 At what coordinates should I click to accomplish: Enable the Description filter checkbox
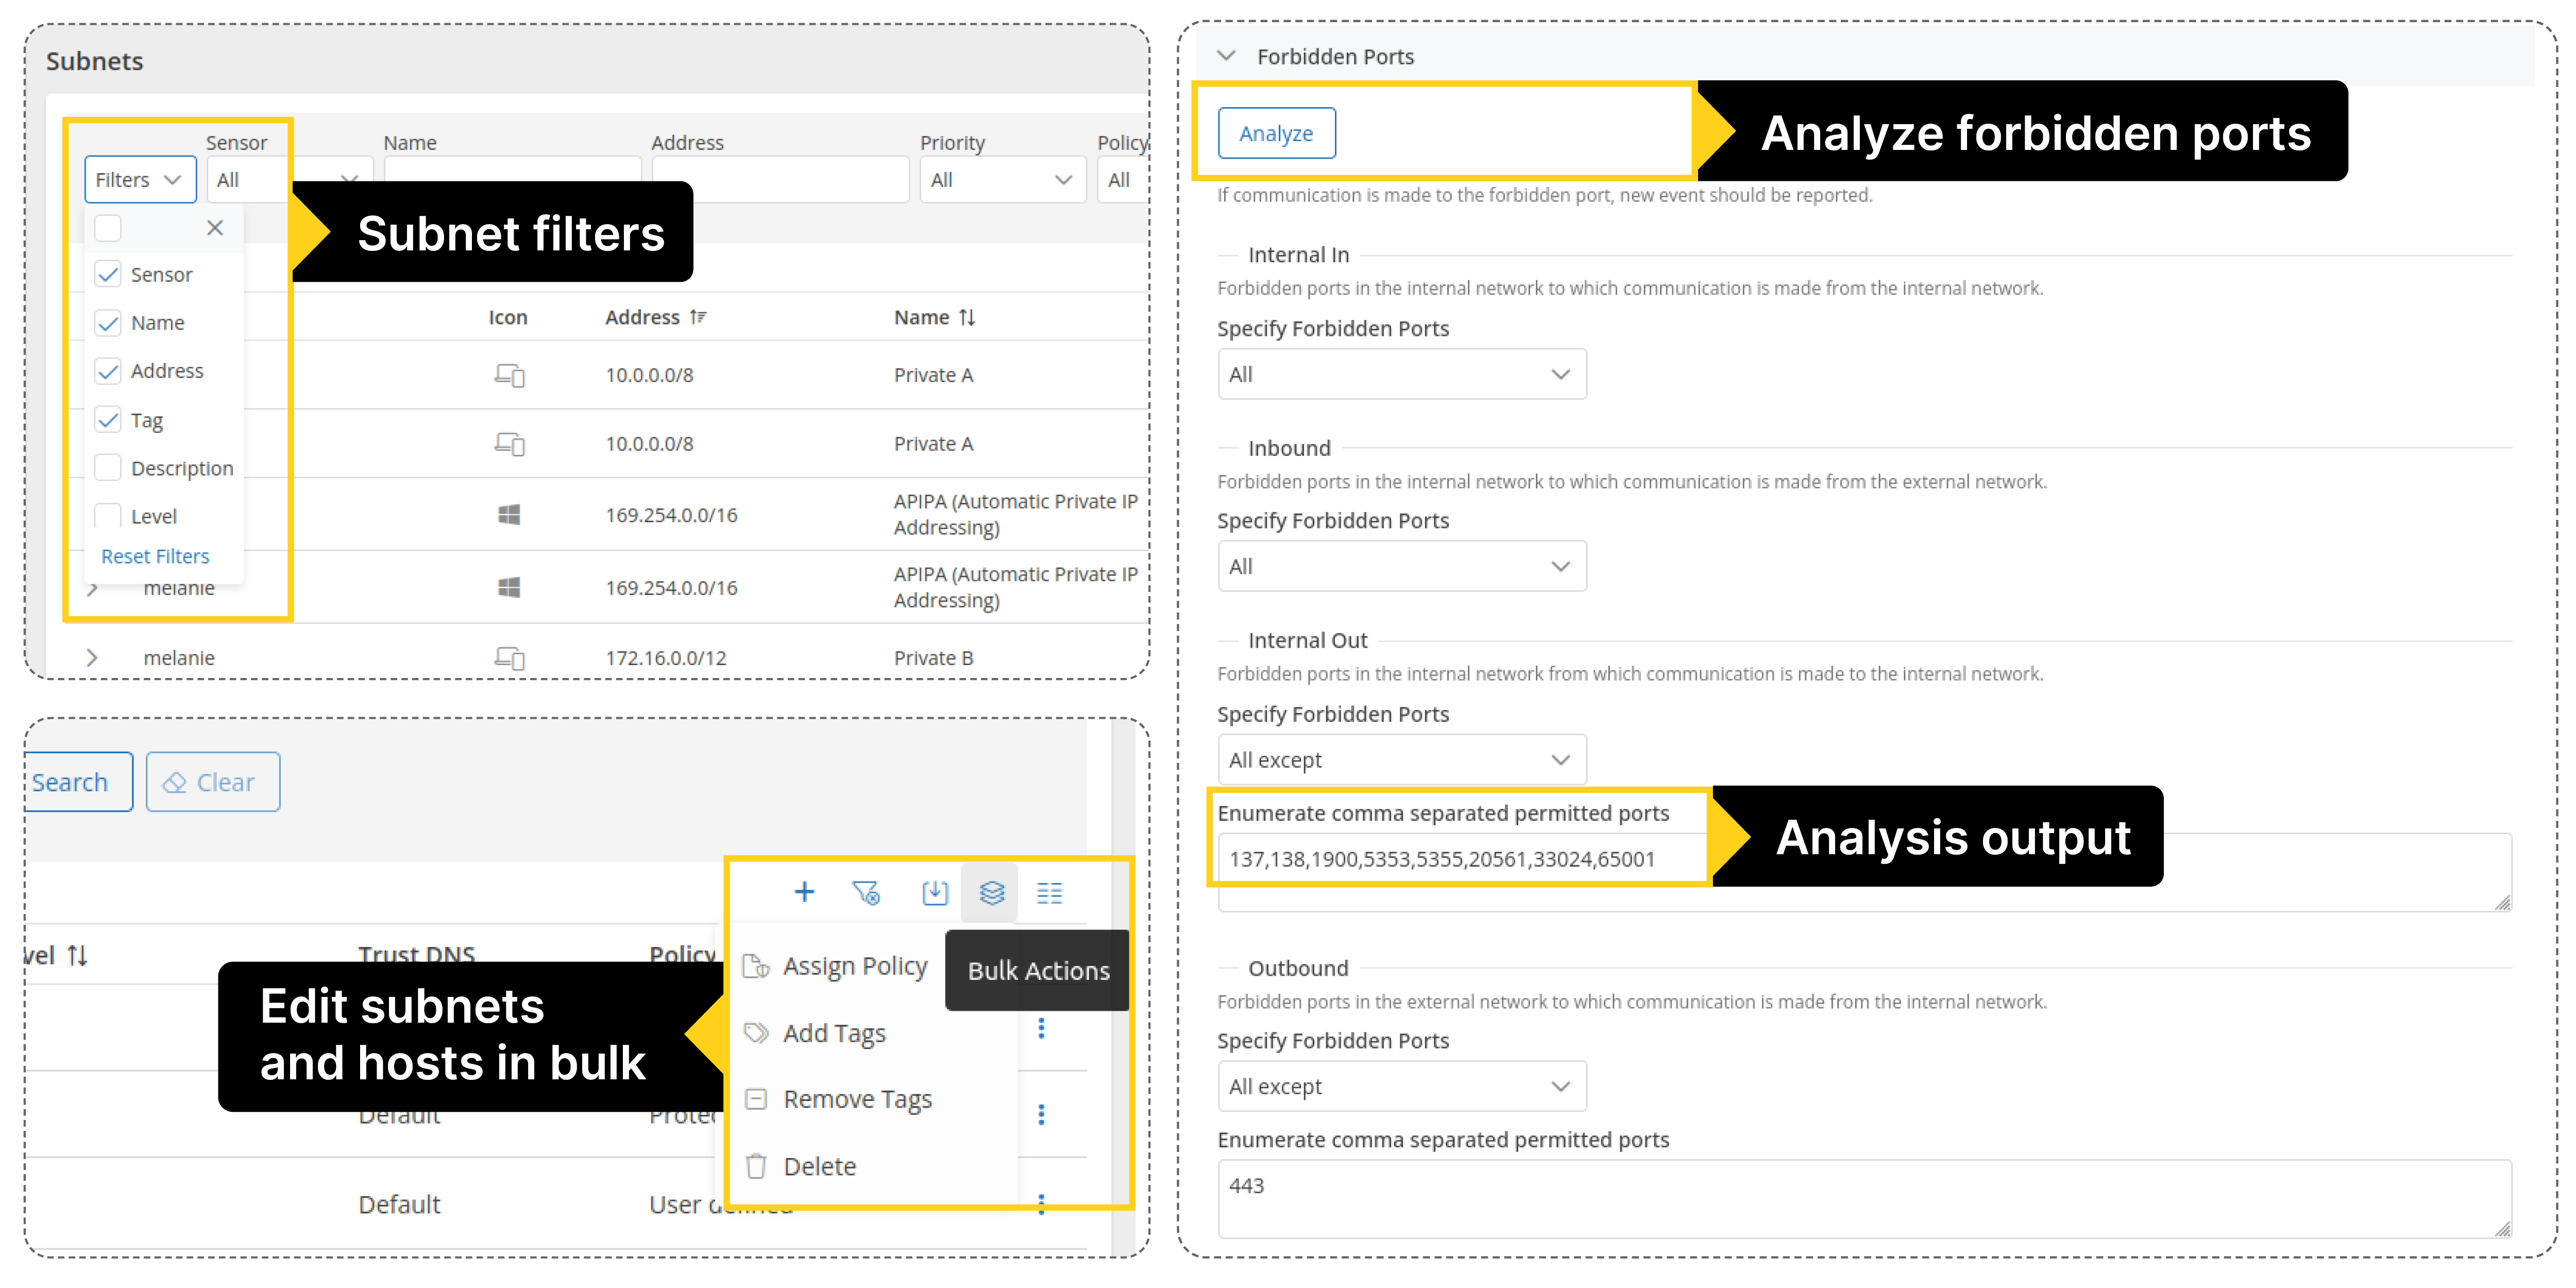pyautogui.click(x=108, y=468)
